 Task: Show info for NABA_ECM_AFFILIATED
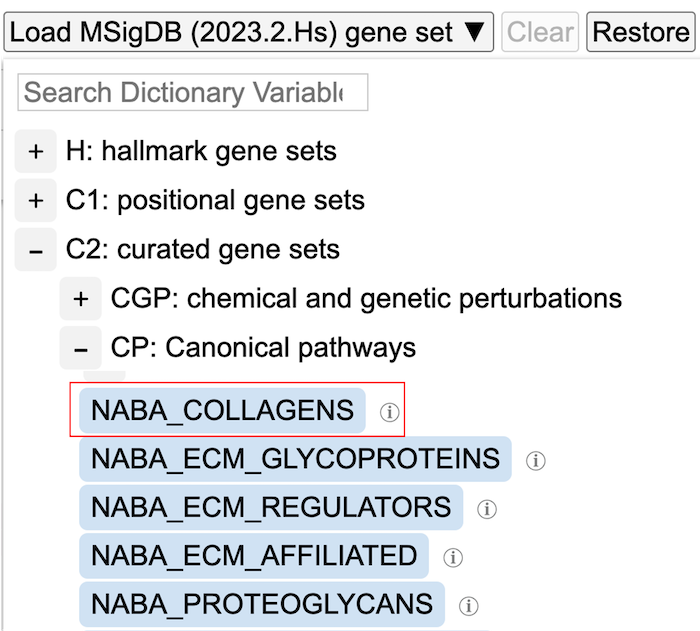pyautogui.click(x=453, y=557)
